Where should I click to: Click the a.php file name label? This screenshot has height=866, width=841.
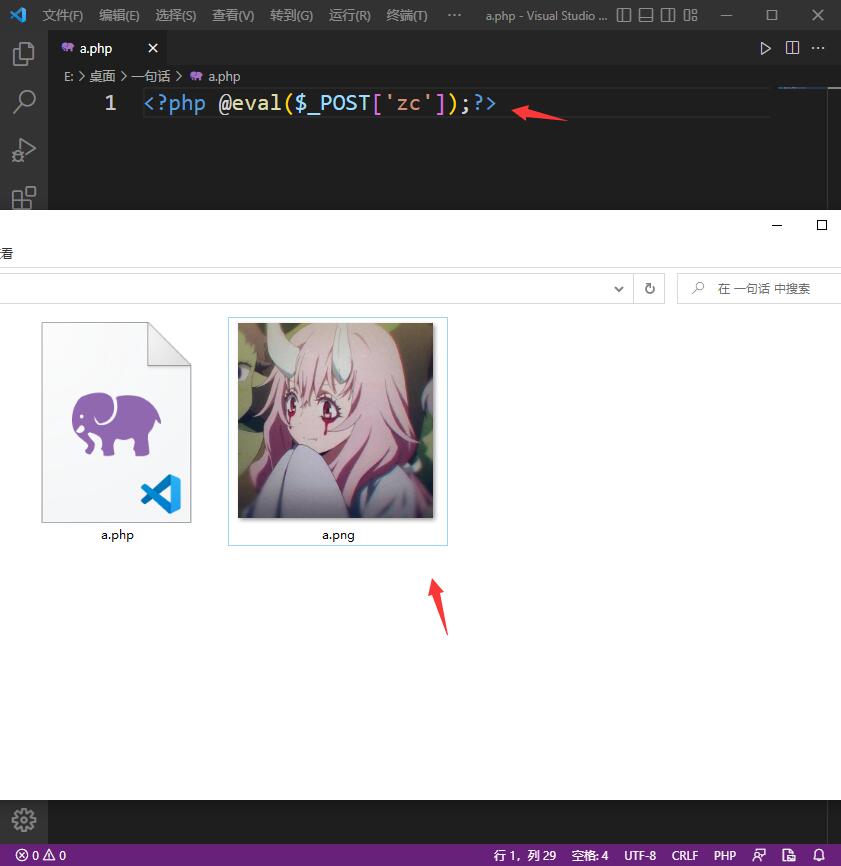(x=117, y=535)
